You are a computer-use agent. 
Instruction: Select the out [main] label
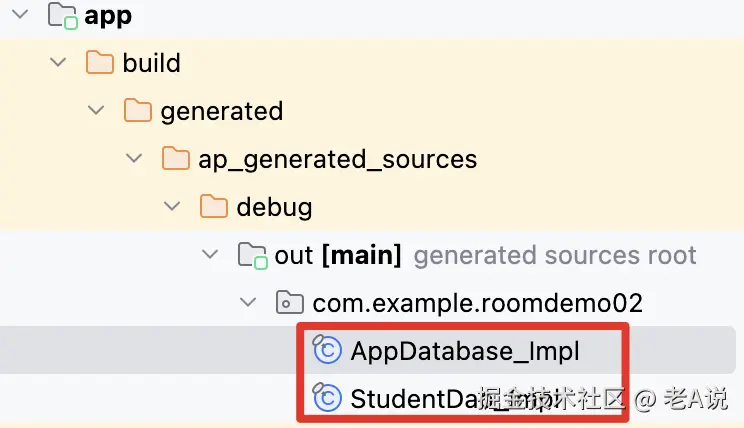click(x=338, y=255)
